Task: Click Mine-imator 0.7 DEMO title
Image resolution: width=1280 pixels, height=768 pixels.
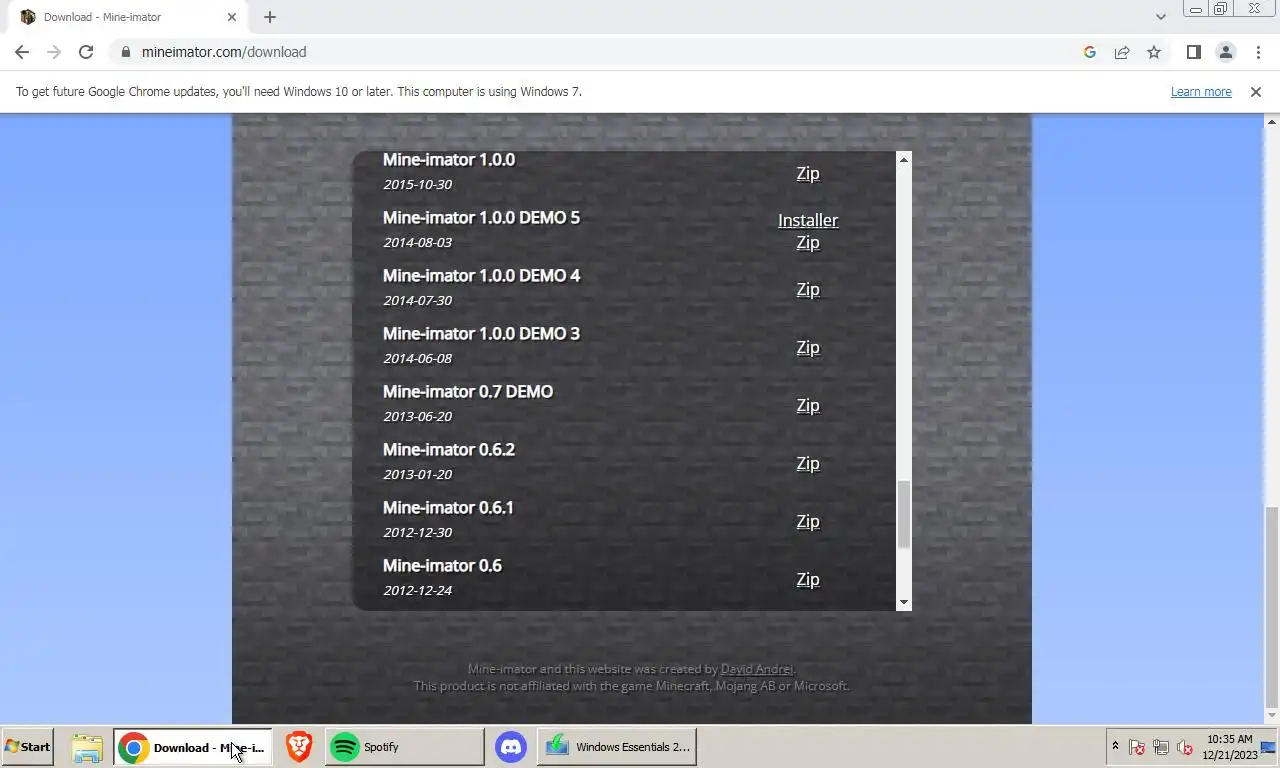Action: [468, 392]
